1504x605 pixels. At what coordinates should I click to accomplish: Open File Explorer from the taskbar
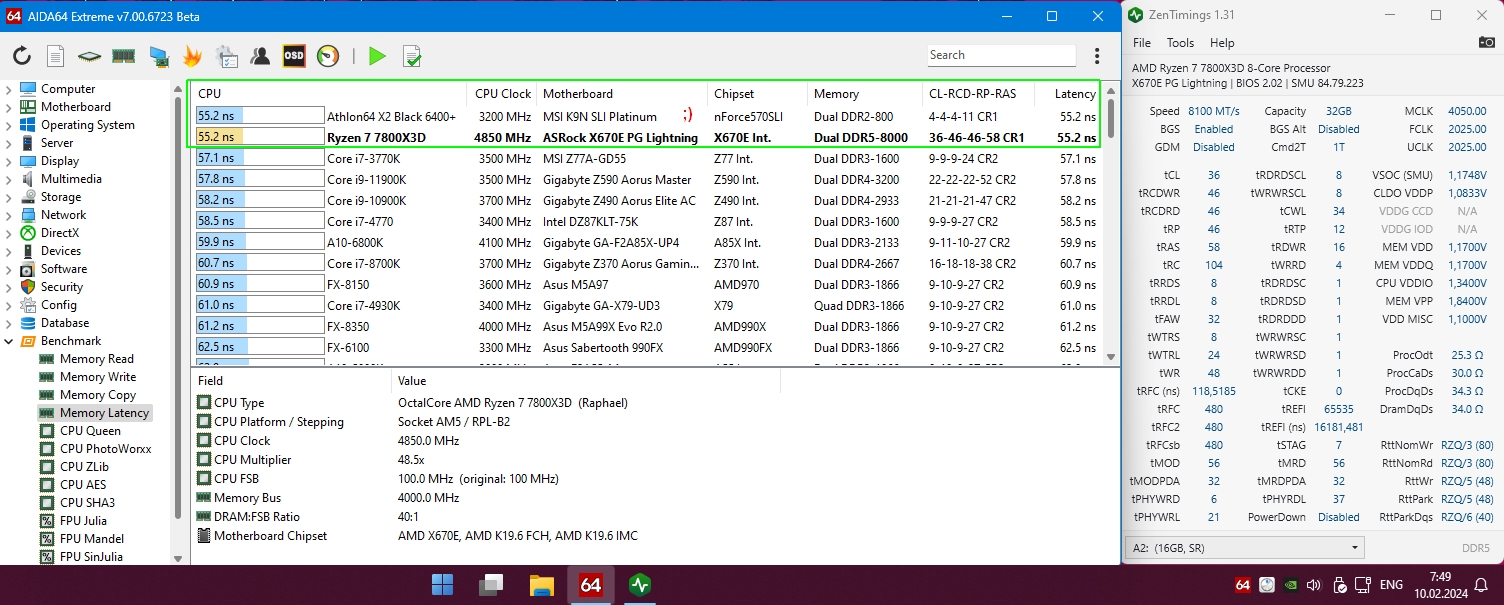(541, 586)
